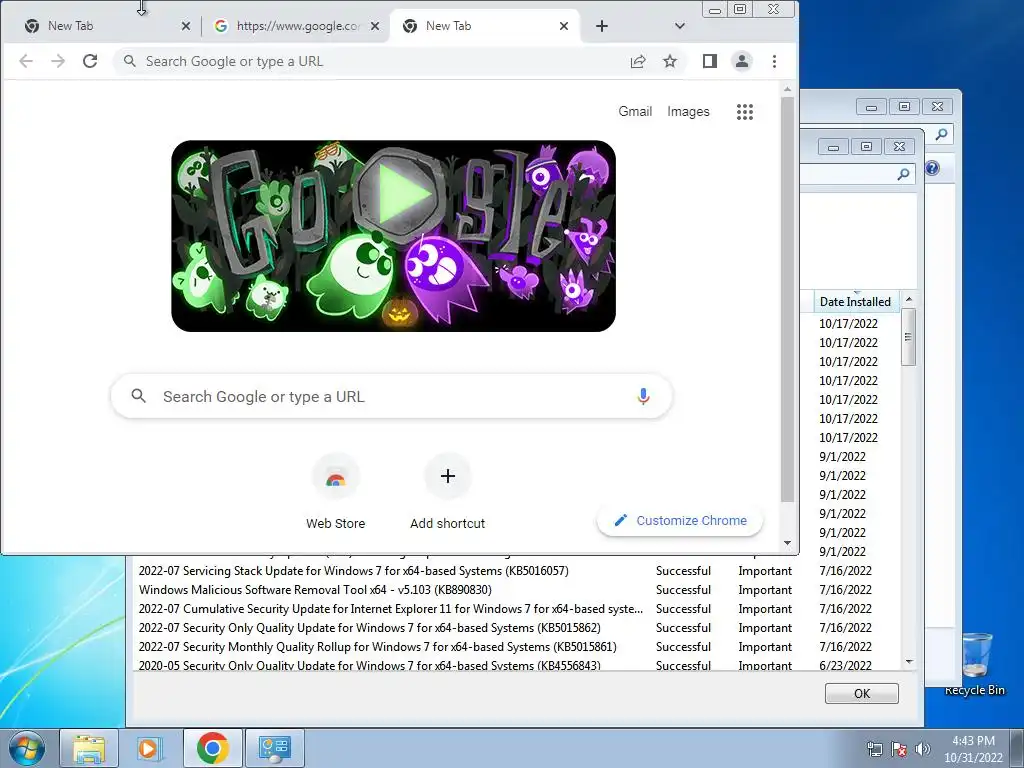
Task: Select Chrome taskbar button
Action: (212, 748)
